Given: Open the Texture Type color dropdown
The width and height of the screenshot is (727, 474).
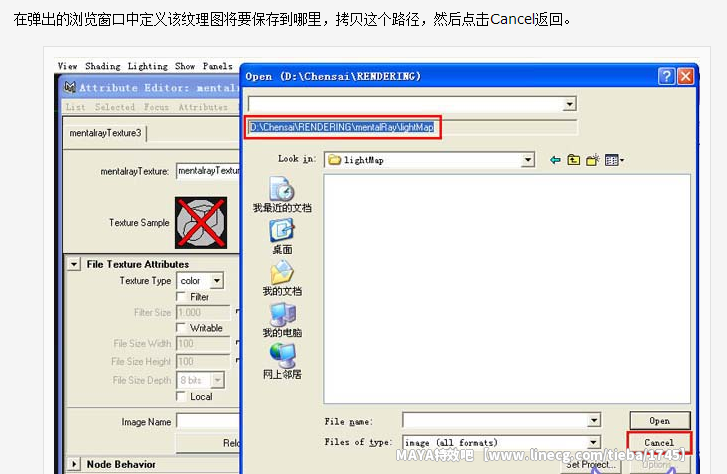Looking at the screenshot, I should coord(200,281).
